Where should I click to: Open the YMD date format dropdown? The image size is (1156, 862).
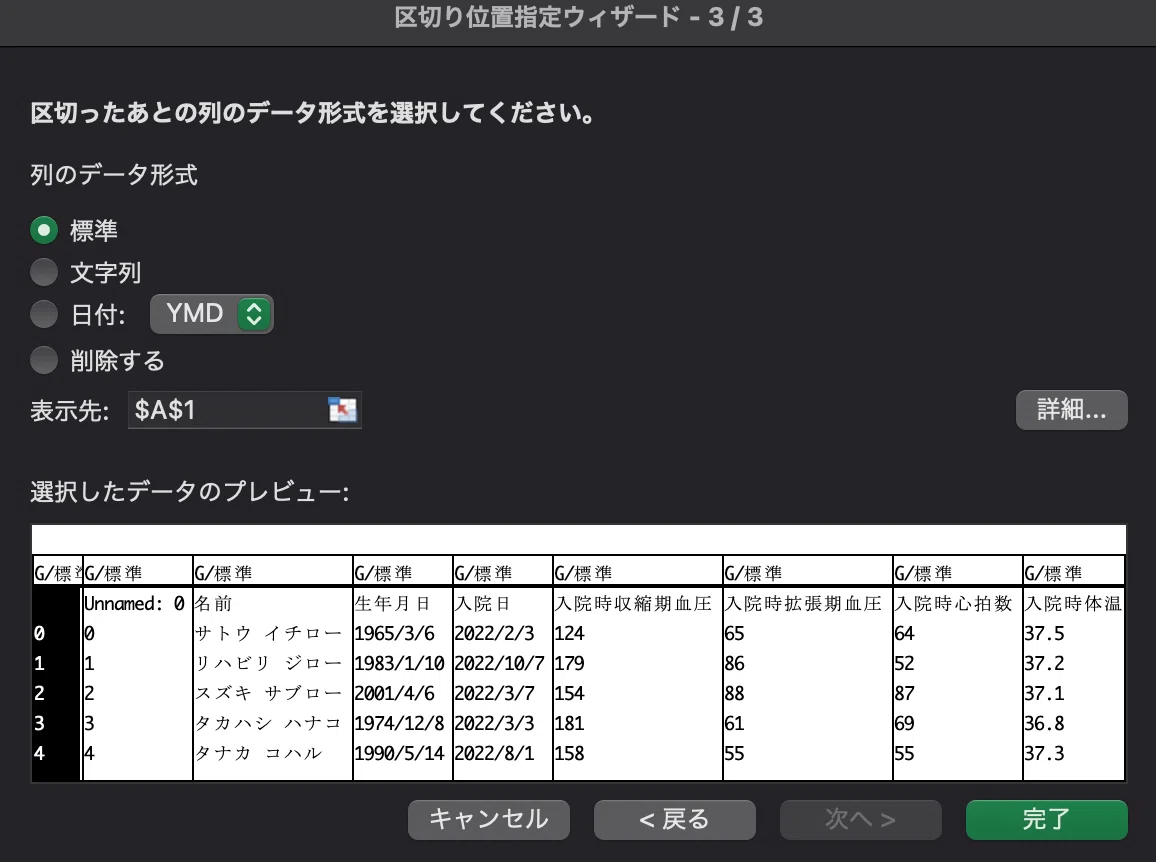coord(212,314)
